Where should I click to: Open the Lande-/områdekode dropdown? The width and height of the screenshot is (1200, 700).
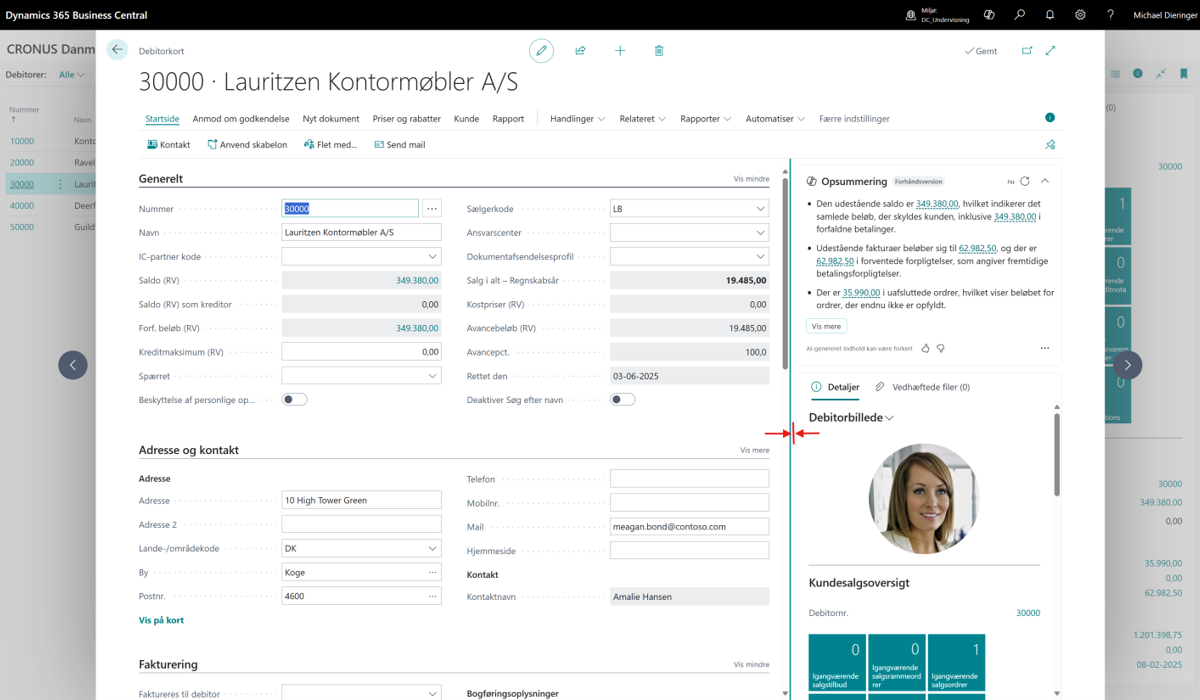tap(432, 548)
